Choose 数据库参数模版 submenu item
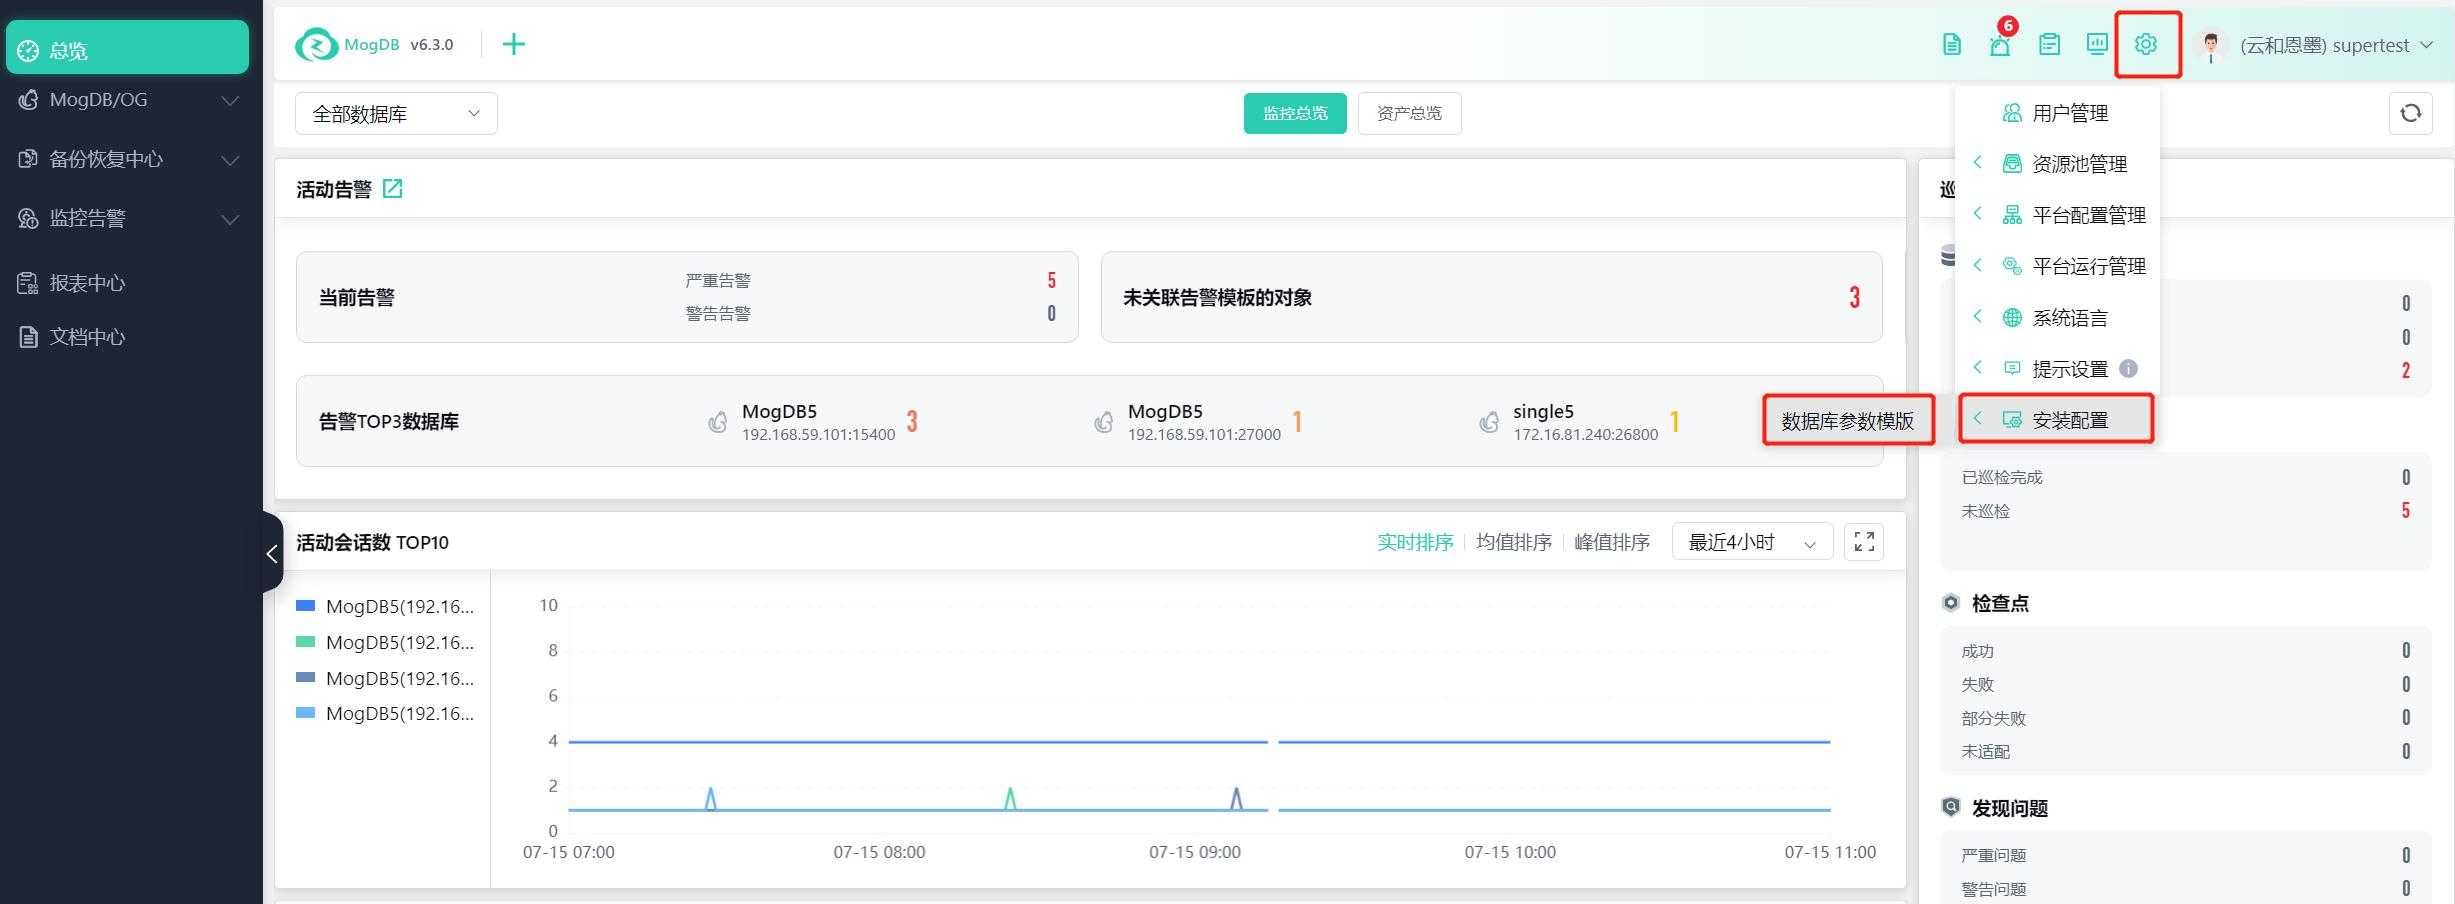Screen dimensions: 2455x904 pyautogui.click(x=1847, y=421)
